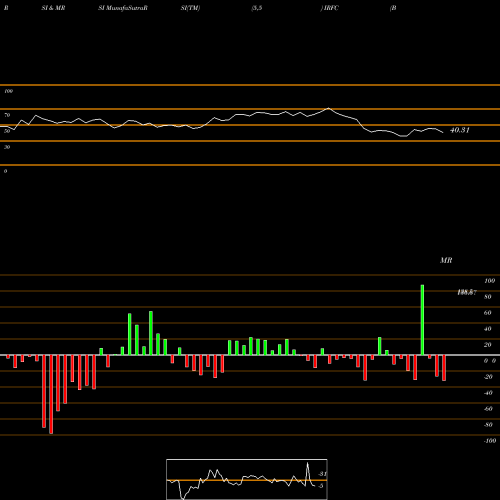Click the 'IRFC' symbol label in header
The width and height of the screenshot is (500, 500).
tap(331, 8)
